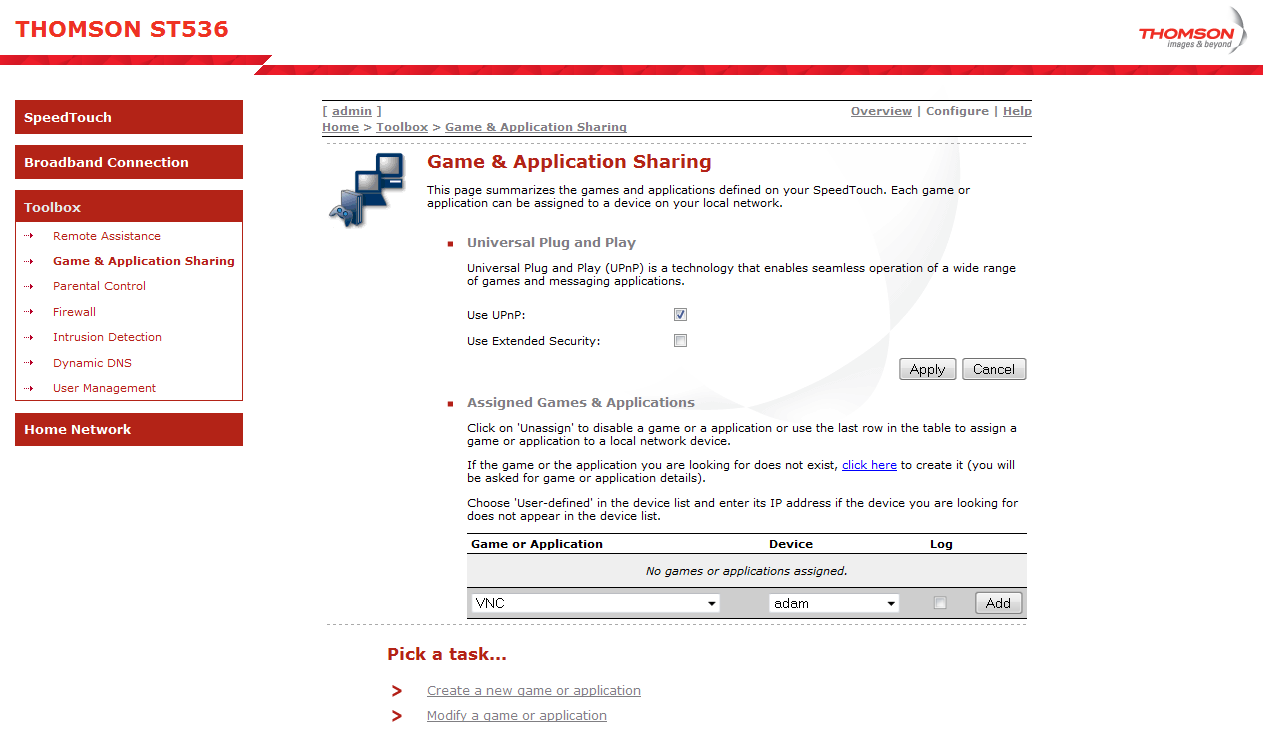
Task: Go to Toolbox in the breadcrumb
Action: [x=402, y=127]
